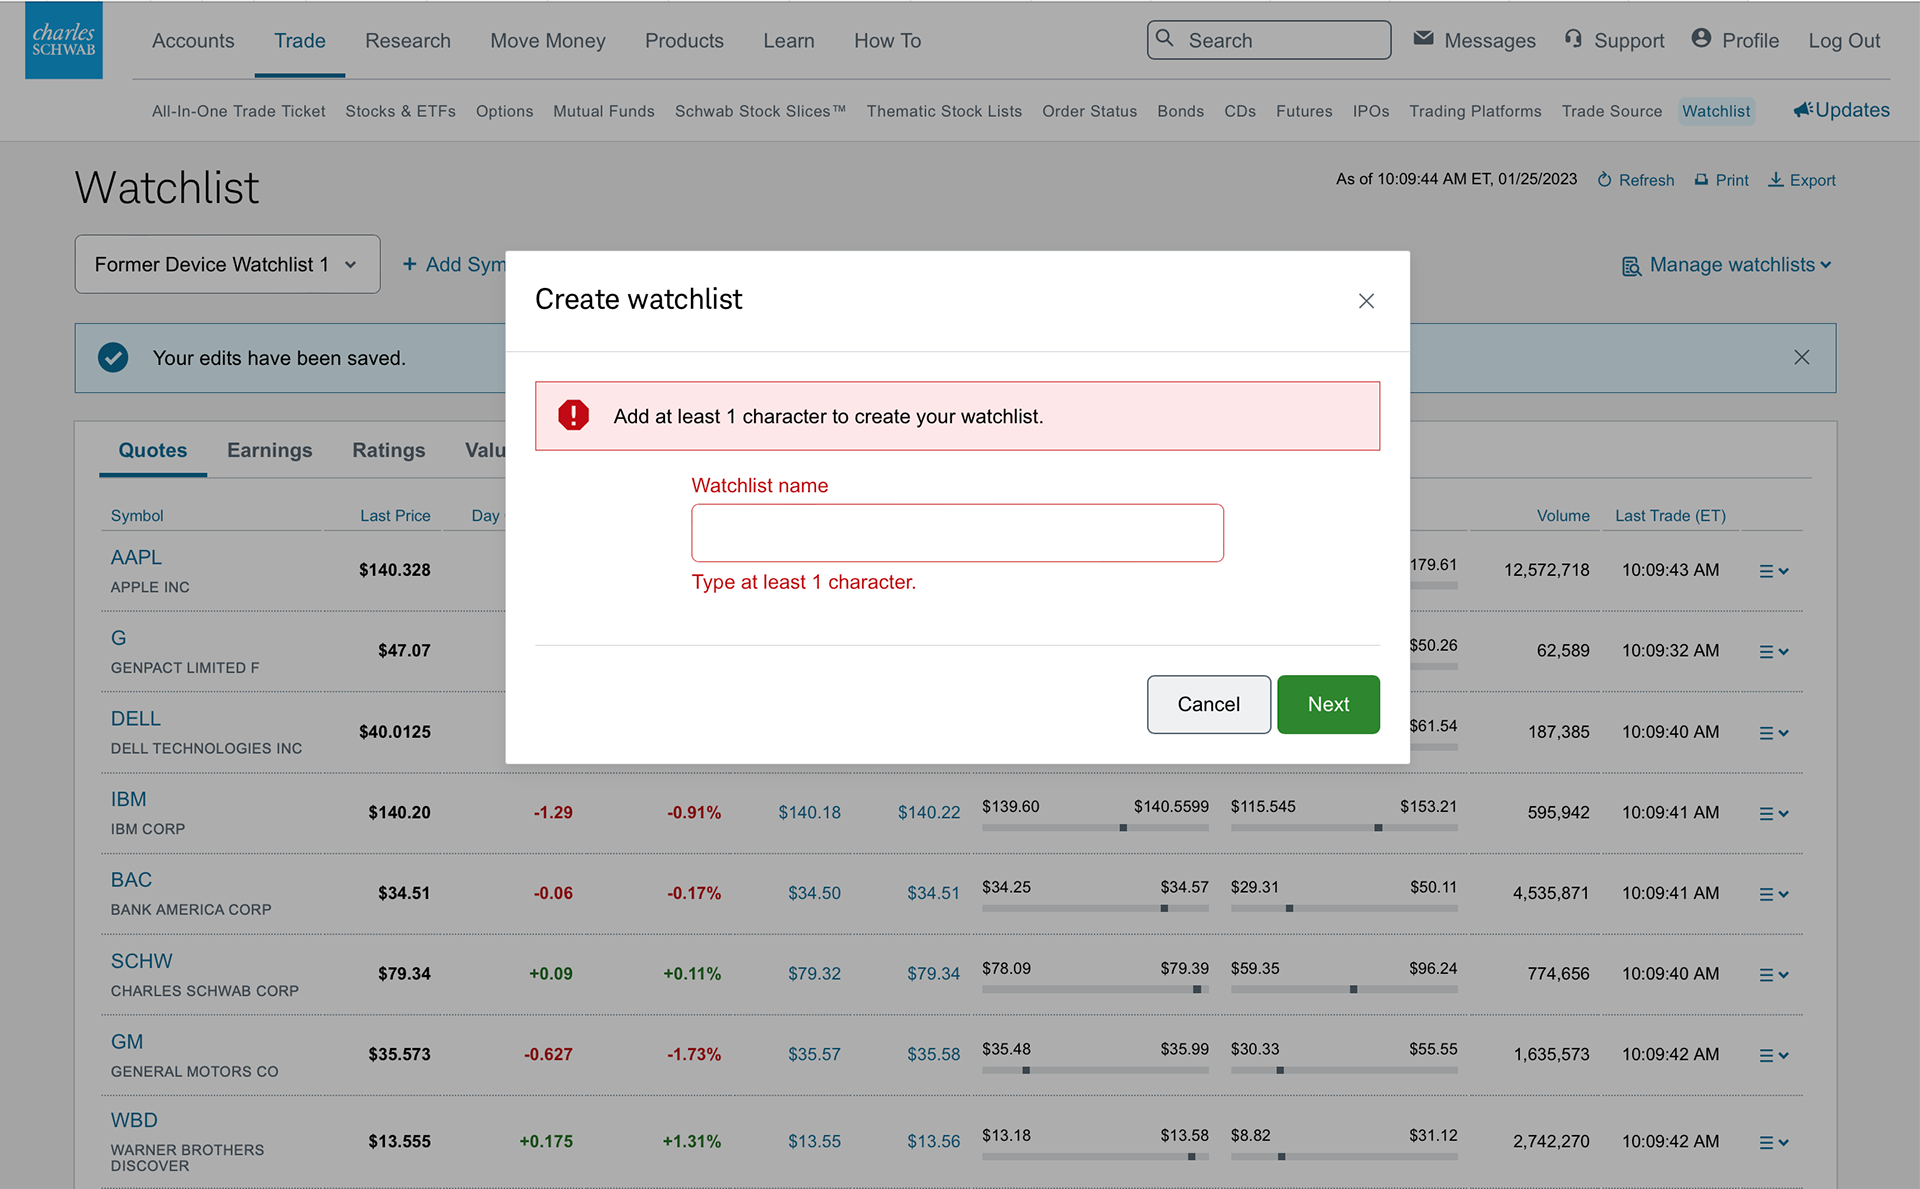This screenshot has width=1920, height=1189.
Task: Open Order Status page
Action: pos(1089,111)
